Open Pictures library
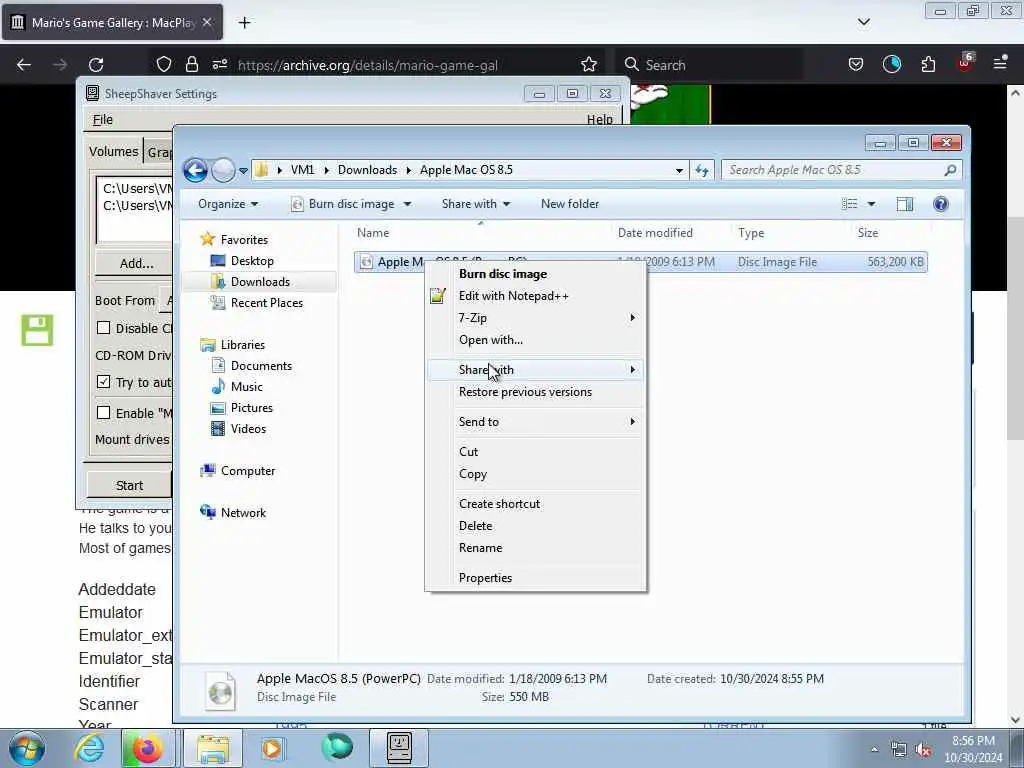This screenshot has height=768, width=1024. [251, 408]
